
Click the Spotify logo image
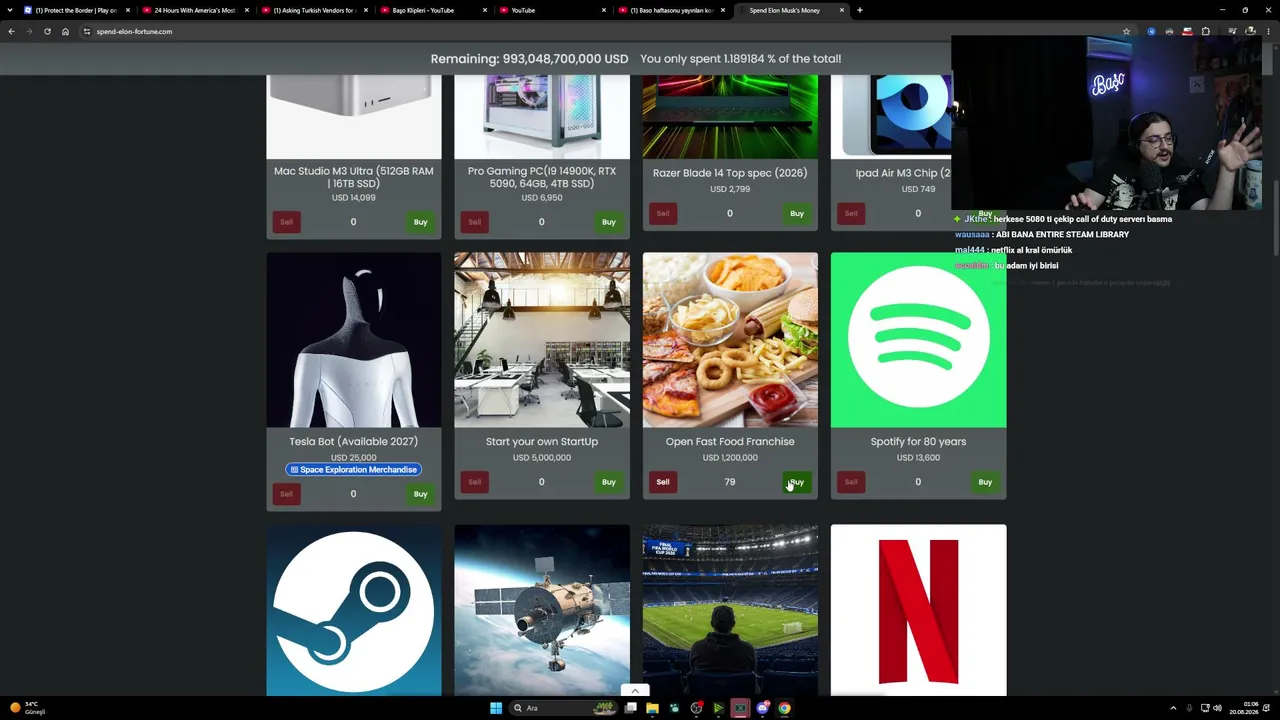(x=918, y=340)
